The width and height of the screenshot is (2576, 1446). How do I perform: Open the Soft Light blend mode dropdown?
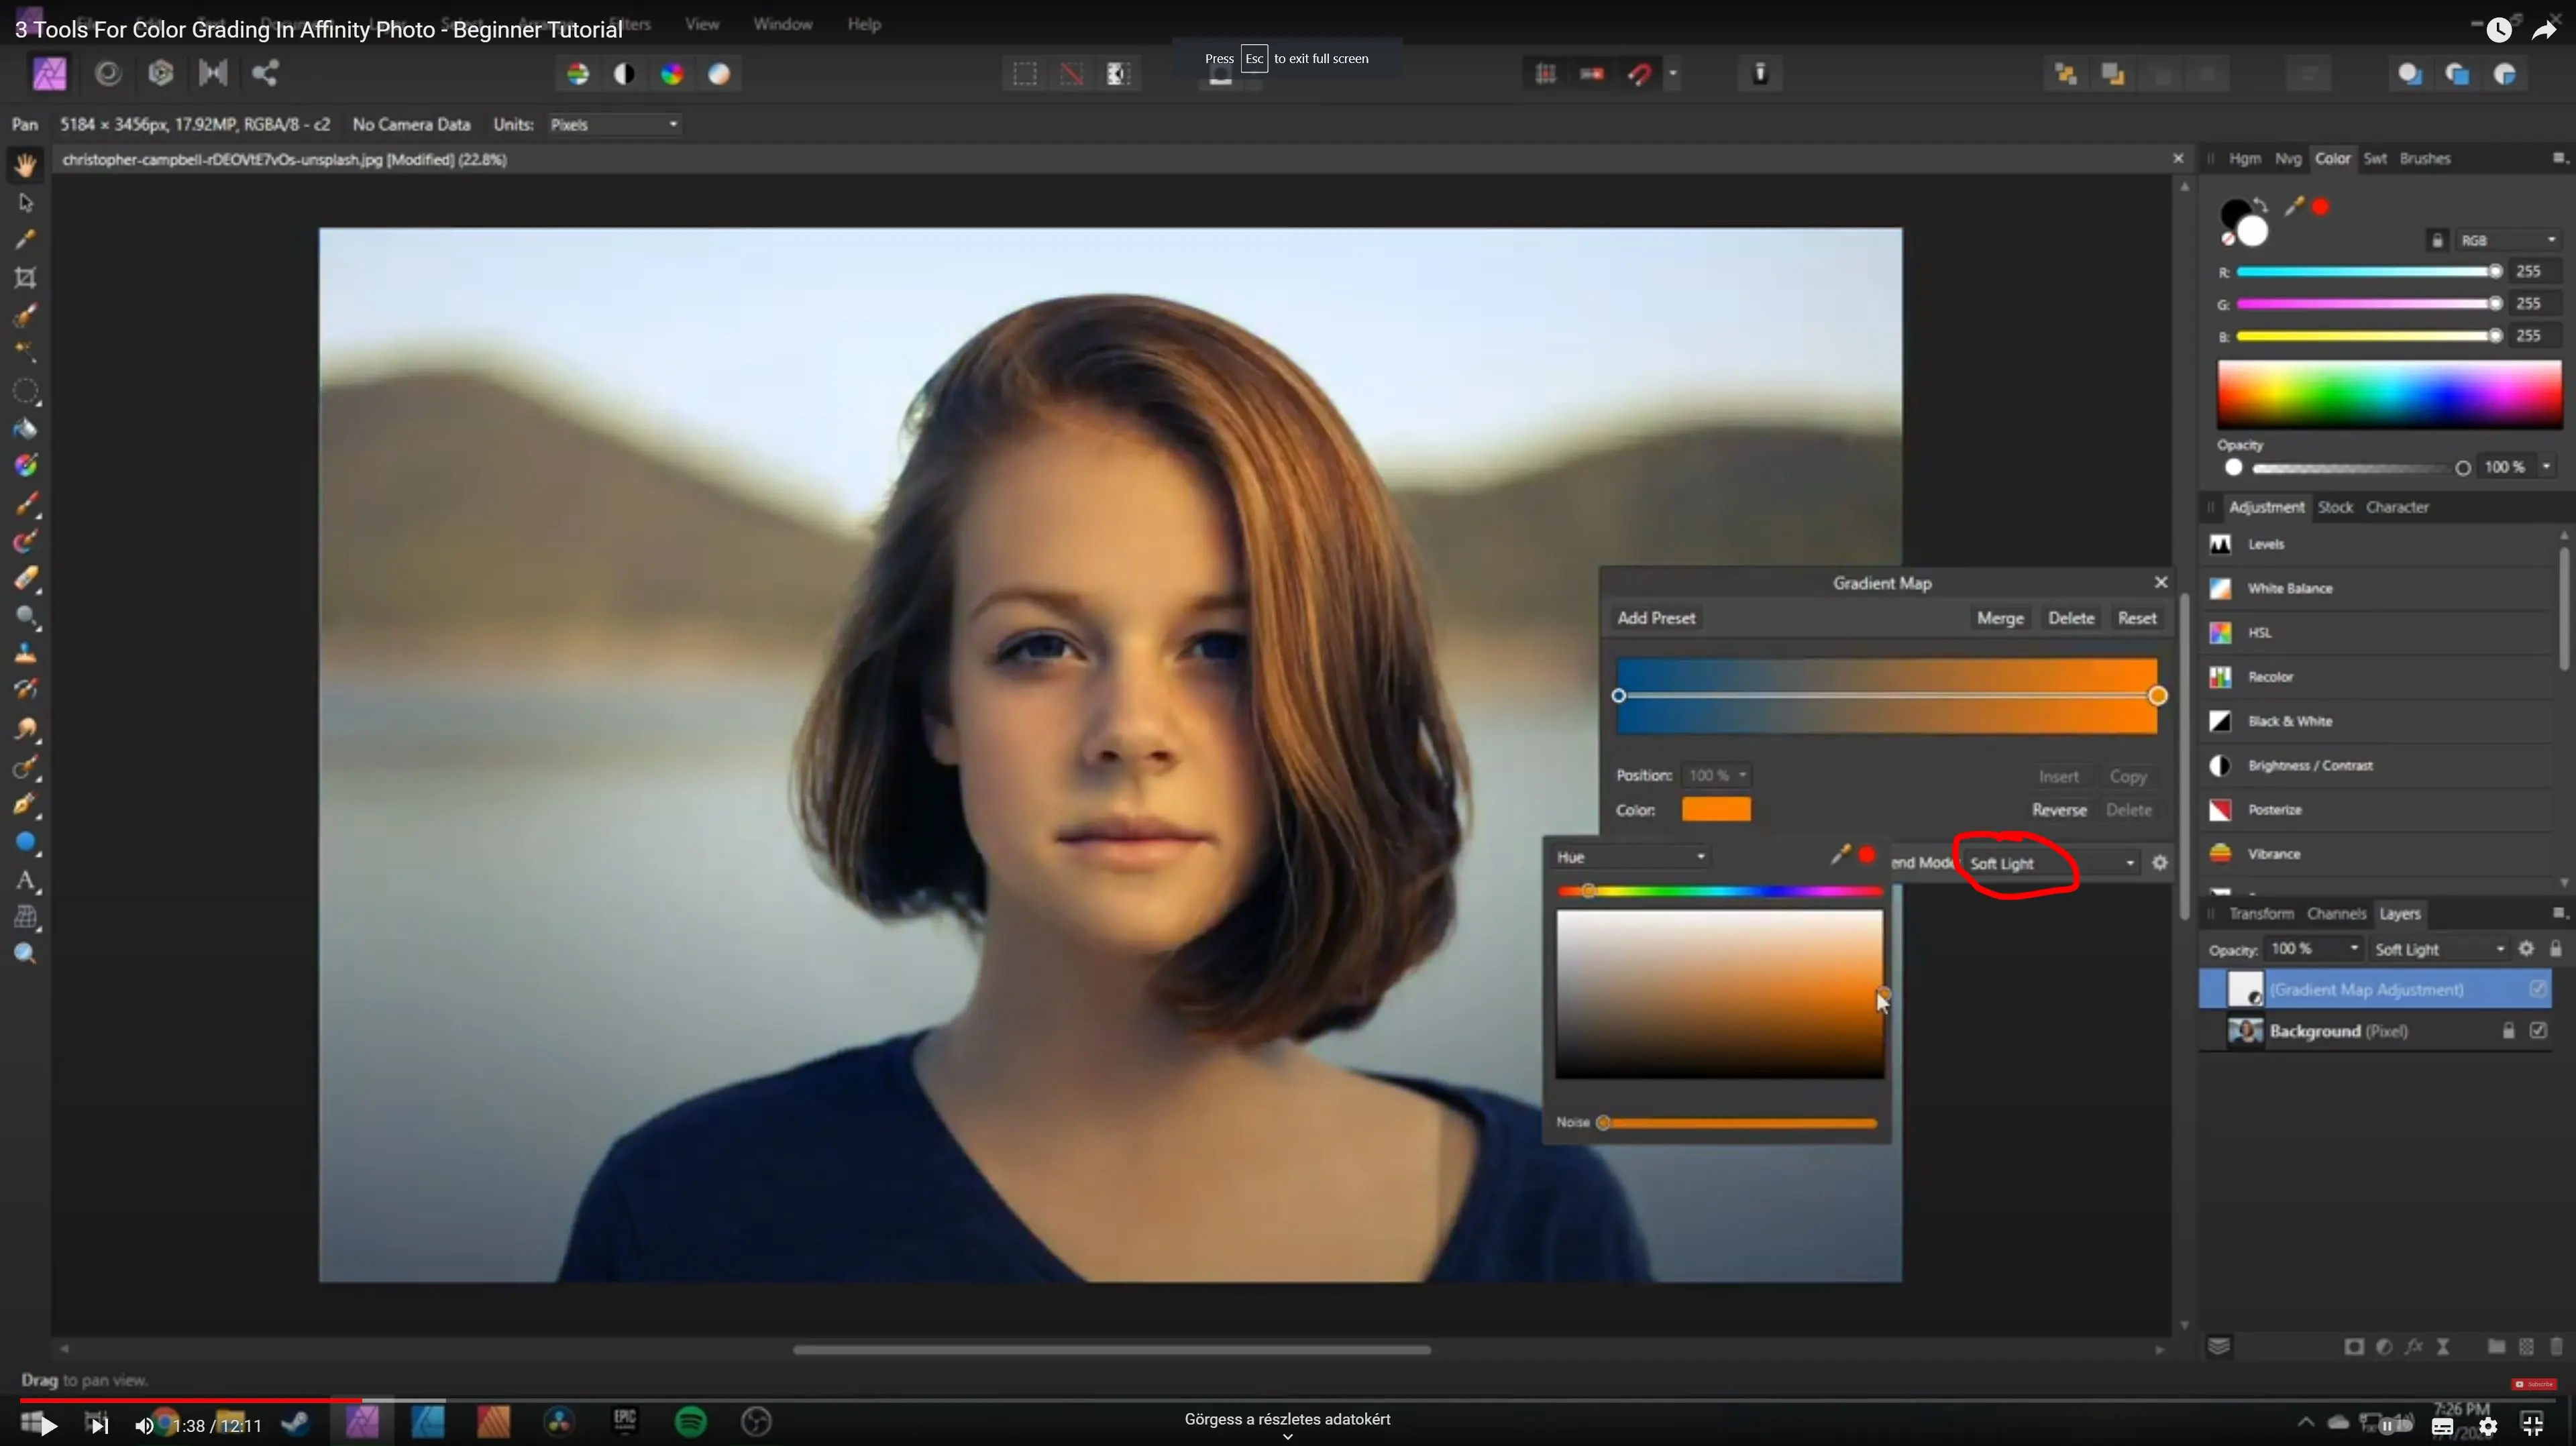tap(2050, 863)
